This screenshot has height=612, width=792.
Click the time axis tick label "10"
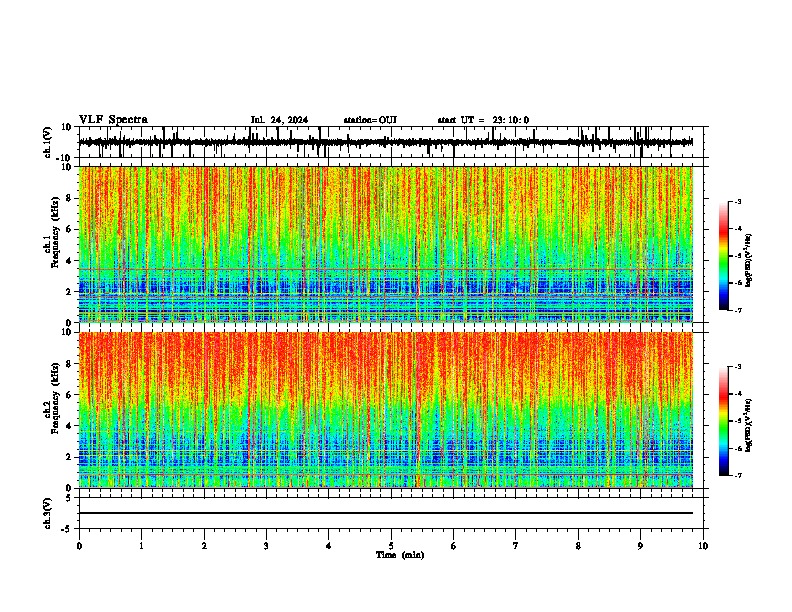click(x=703, y=546)
